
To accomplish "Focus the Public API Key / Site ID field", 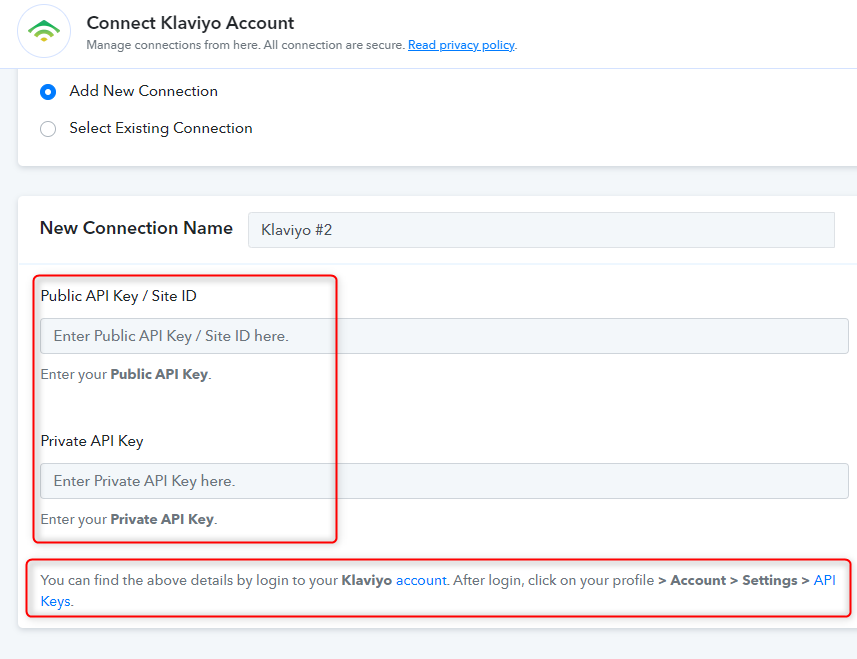I will click(x=444, y=336).
